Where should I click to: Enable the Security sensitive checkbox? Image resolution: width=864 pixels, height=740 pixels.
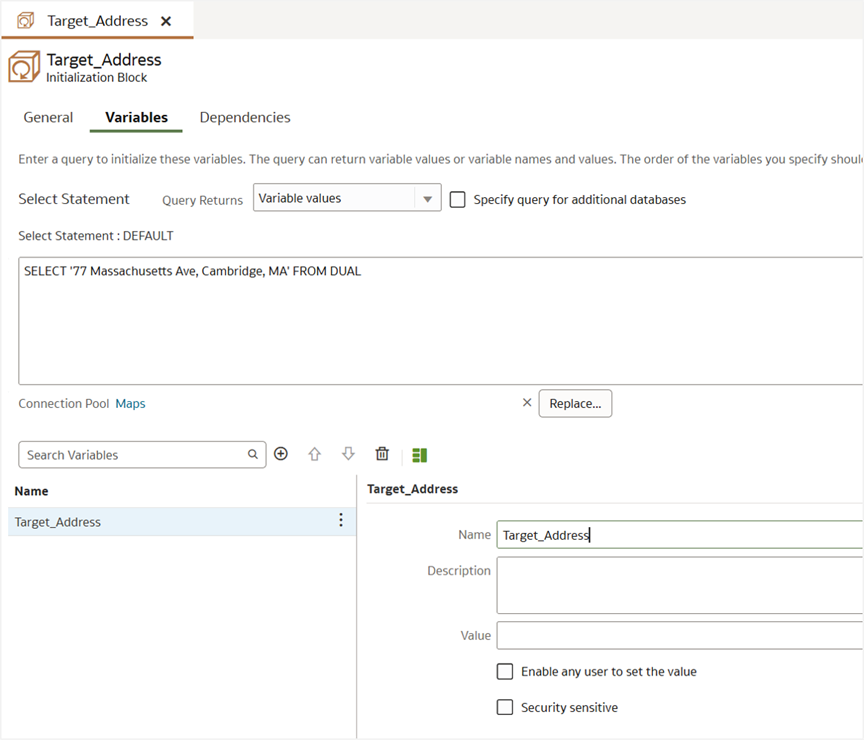tap(505, 707)
